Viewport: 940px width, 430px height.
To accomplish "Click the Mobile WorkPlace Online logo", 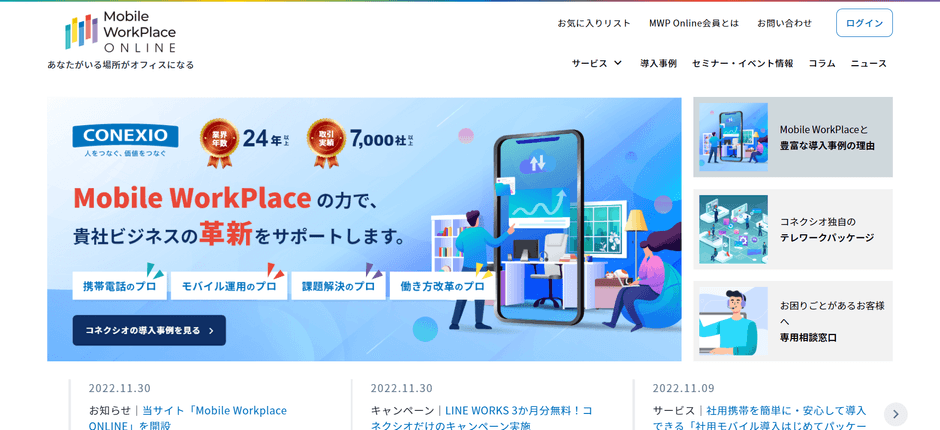I will [120, 32].
